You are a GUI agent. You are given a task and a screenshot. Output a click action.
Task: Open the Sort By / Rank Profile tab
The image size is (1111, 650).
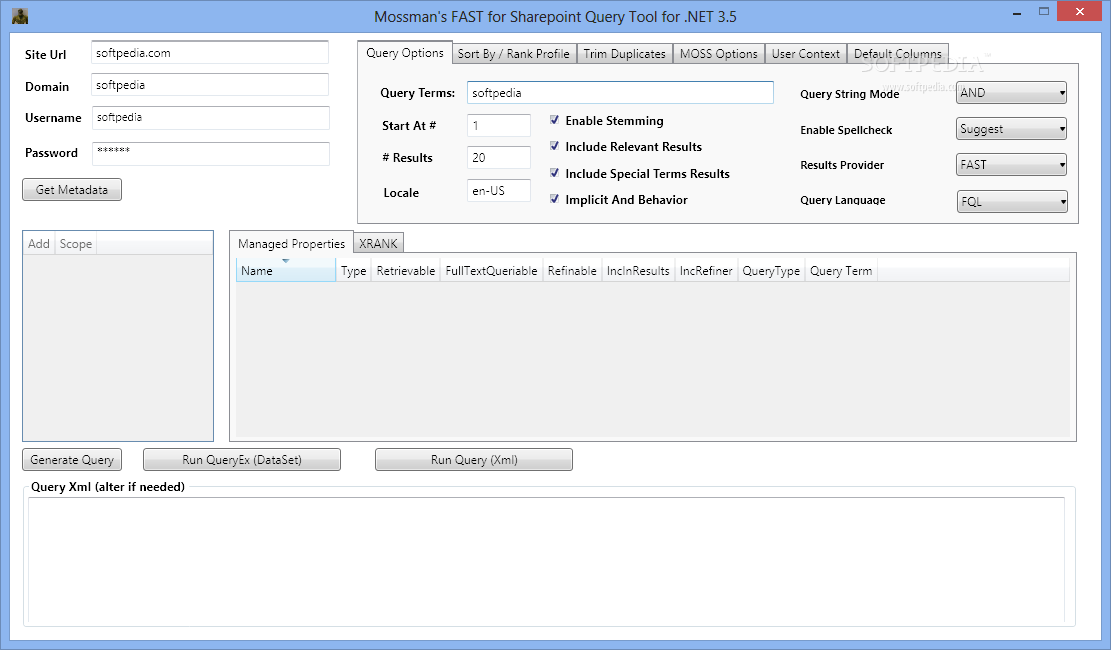click(514, 54)
